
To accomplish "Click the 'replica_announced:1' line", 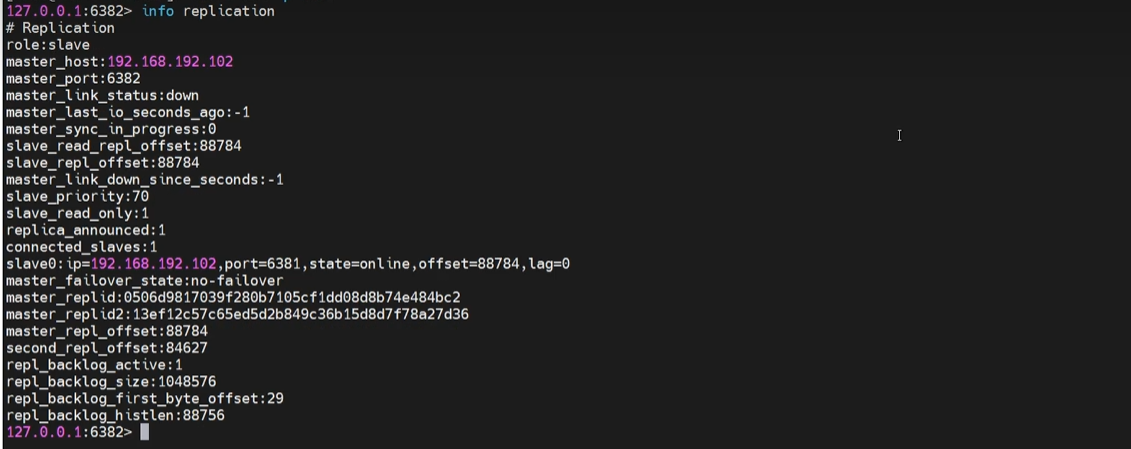I will 86,230.
